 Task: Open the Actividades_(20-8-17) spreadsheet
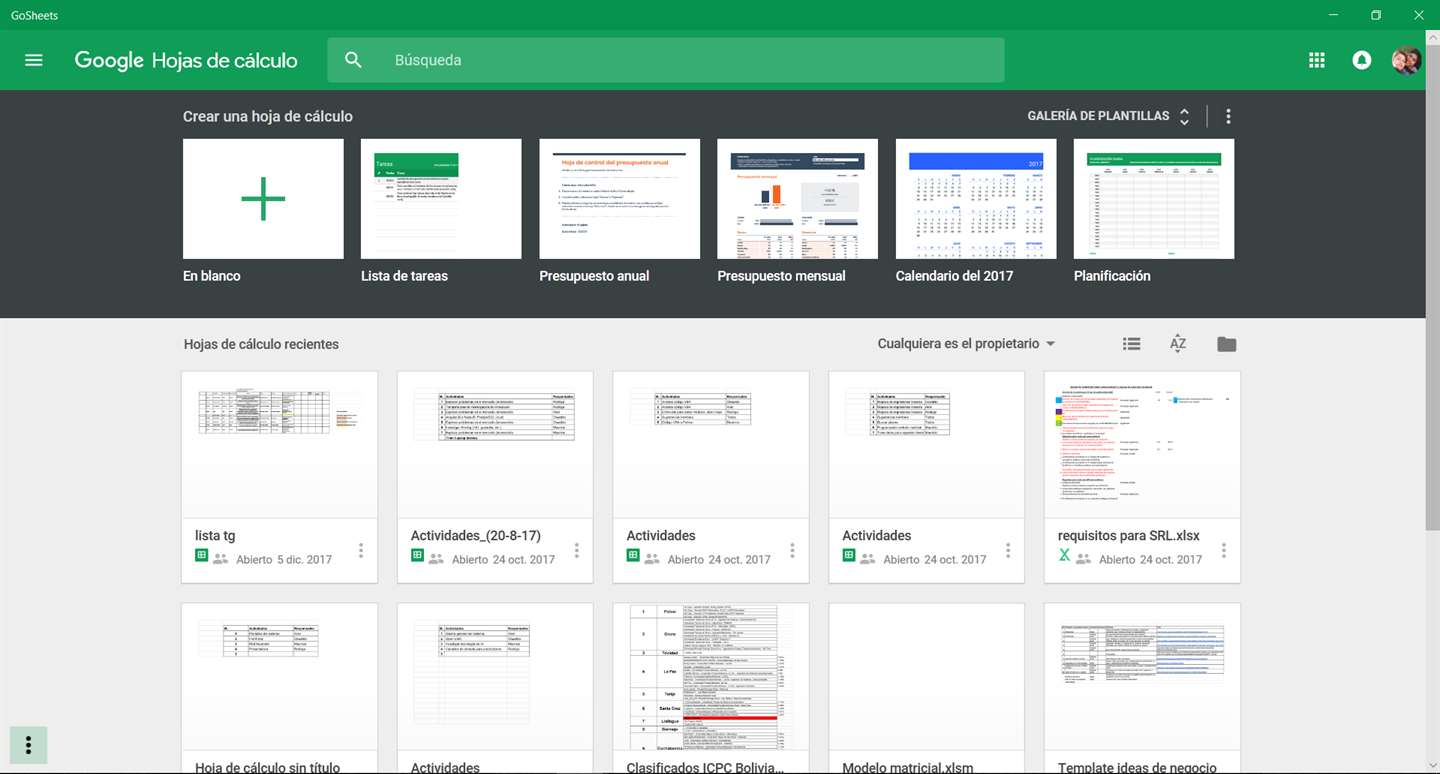[x=495, y=477]
